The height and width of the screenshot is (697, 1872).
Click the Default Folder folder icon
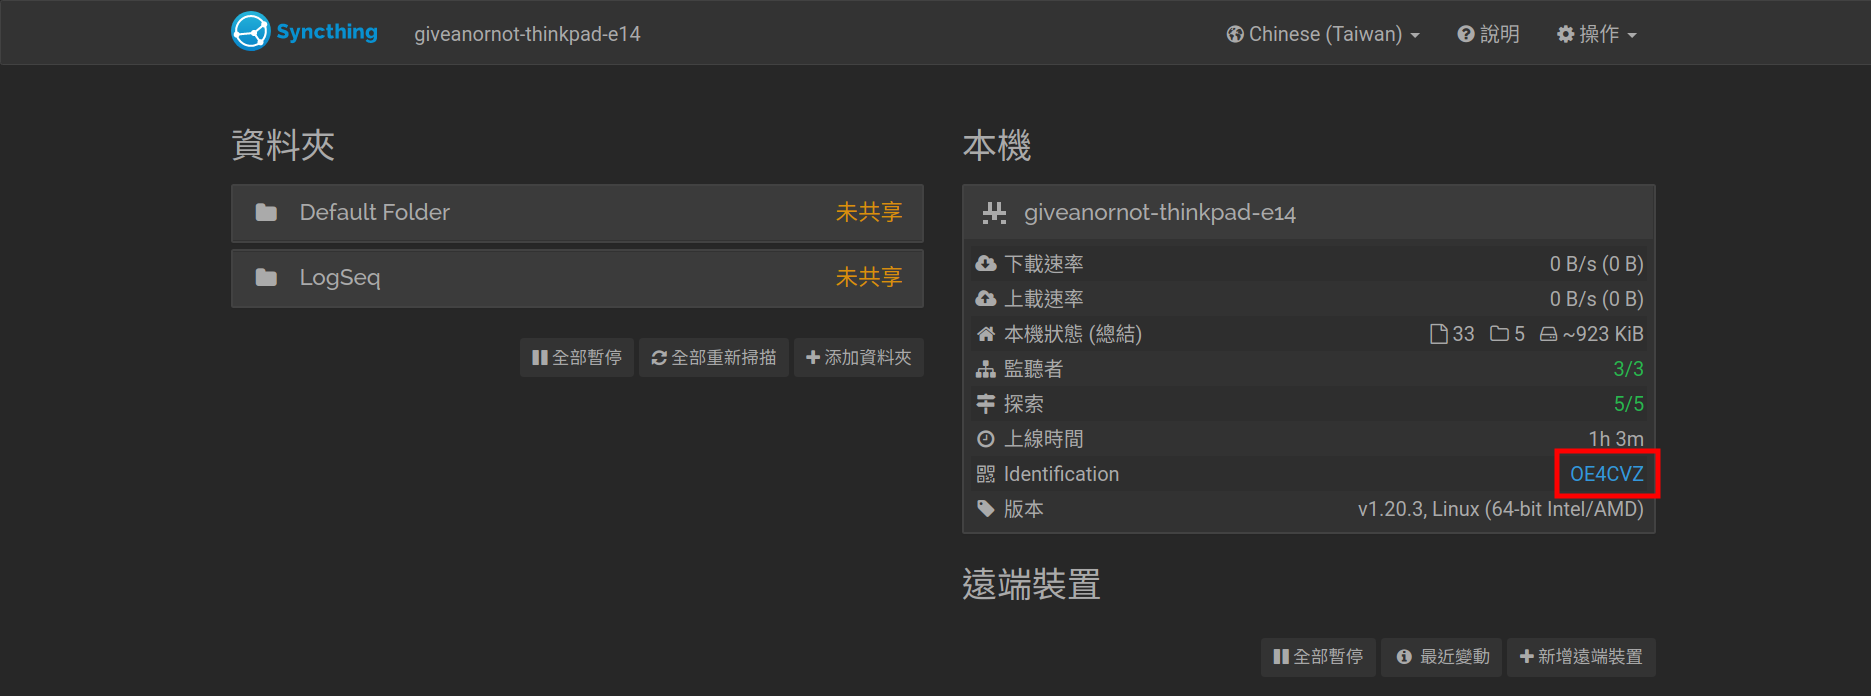tap(266, 212)
